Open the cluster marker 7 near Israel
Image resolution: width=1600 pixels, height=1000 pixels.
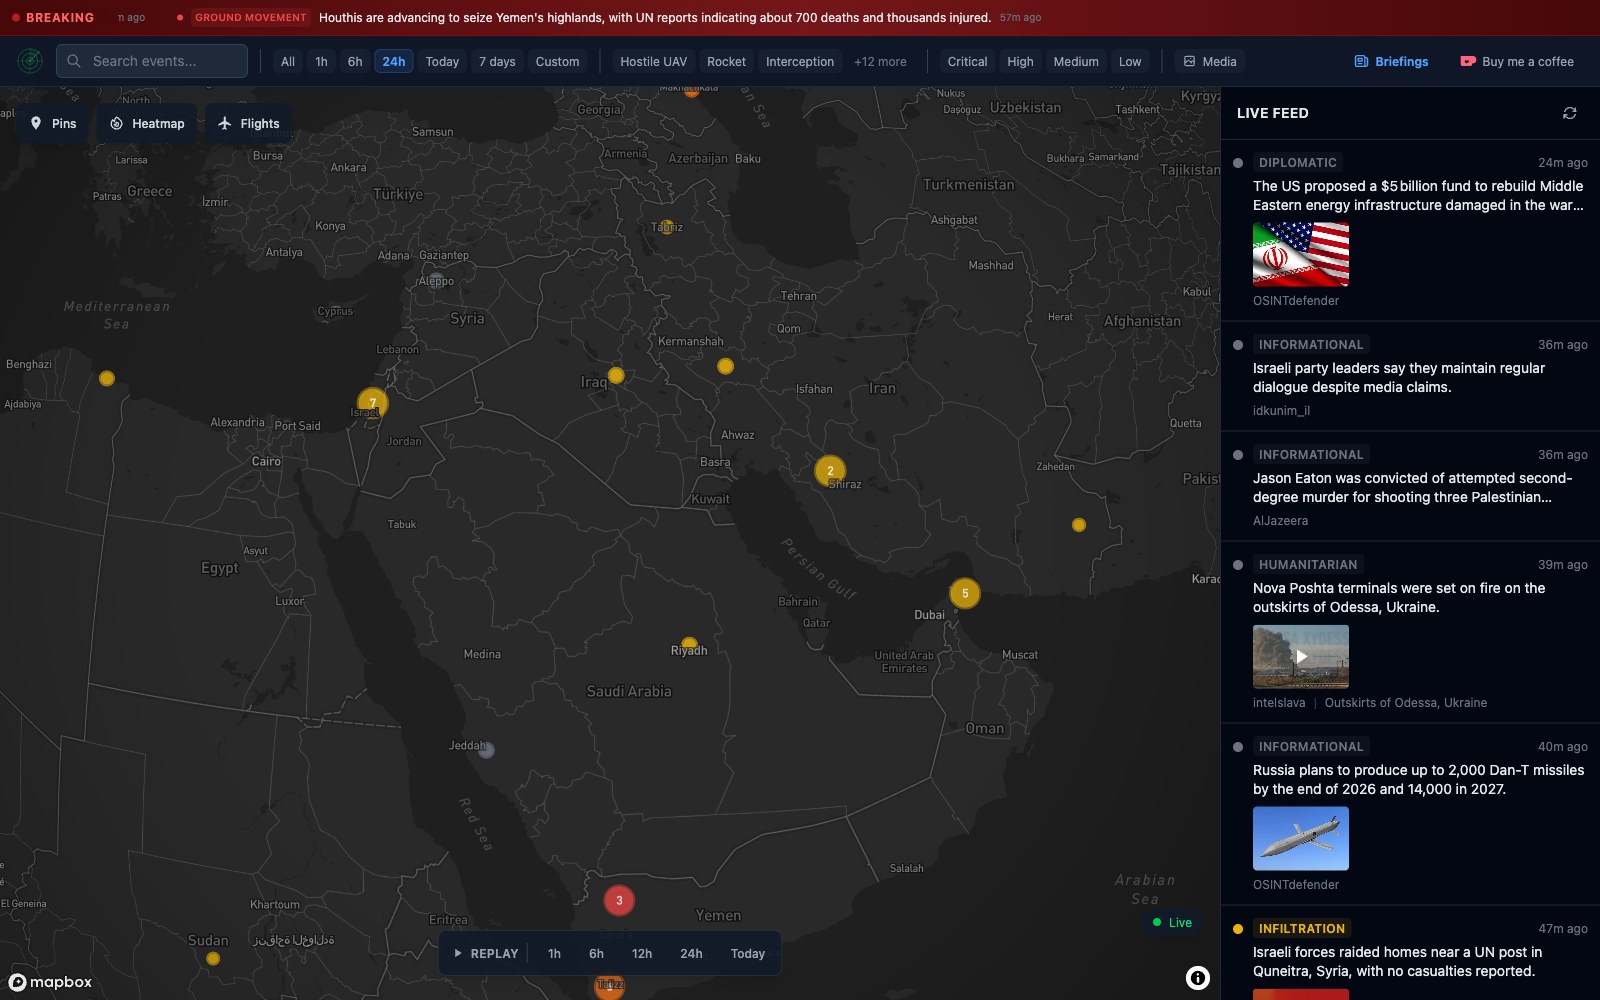373,403
